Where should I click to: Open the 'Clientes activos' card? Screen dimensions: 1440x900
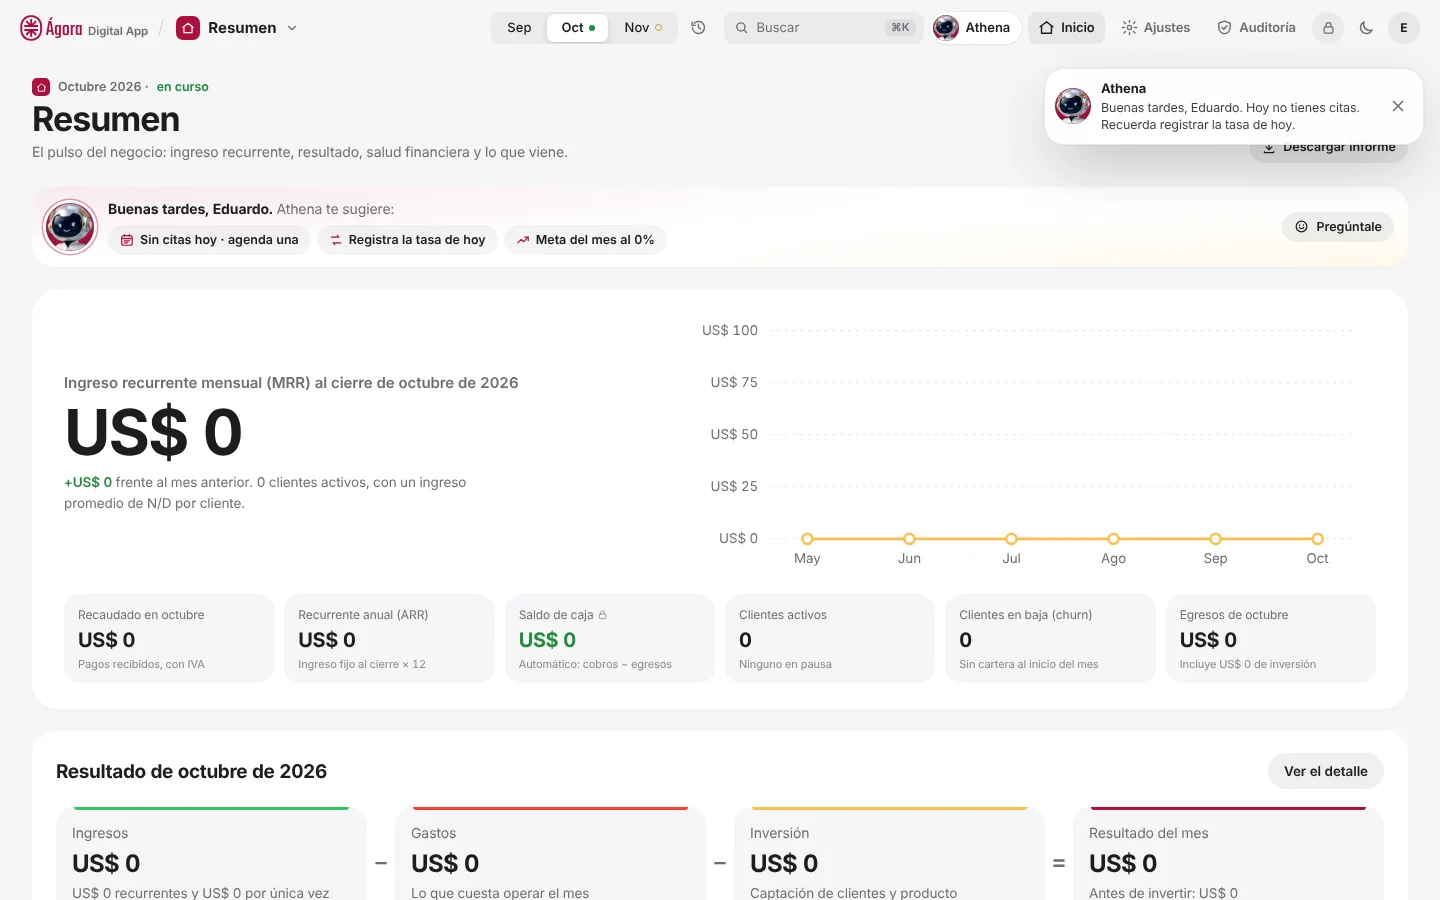tap(830, 639)
